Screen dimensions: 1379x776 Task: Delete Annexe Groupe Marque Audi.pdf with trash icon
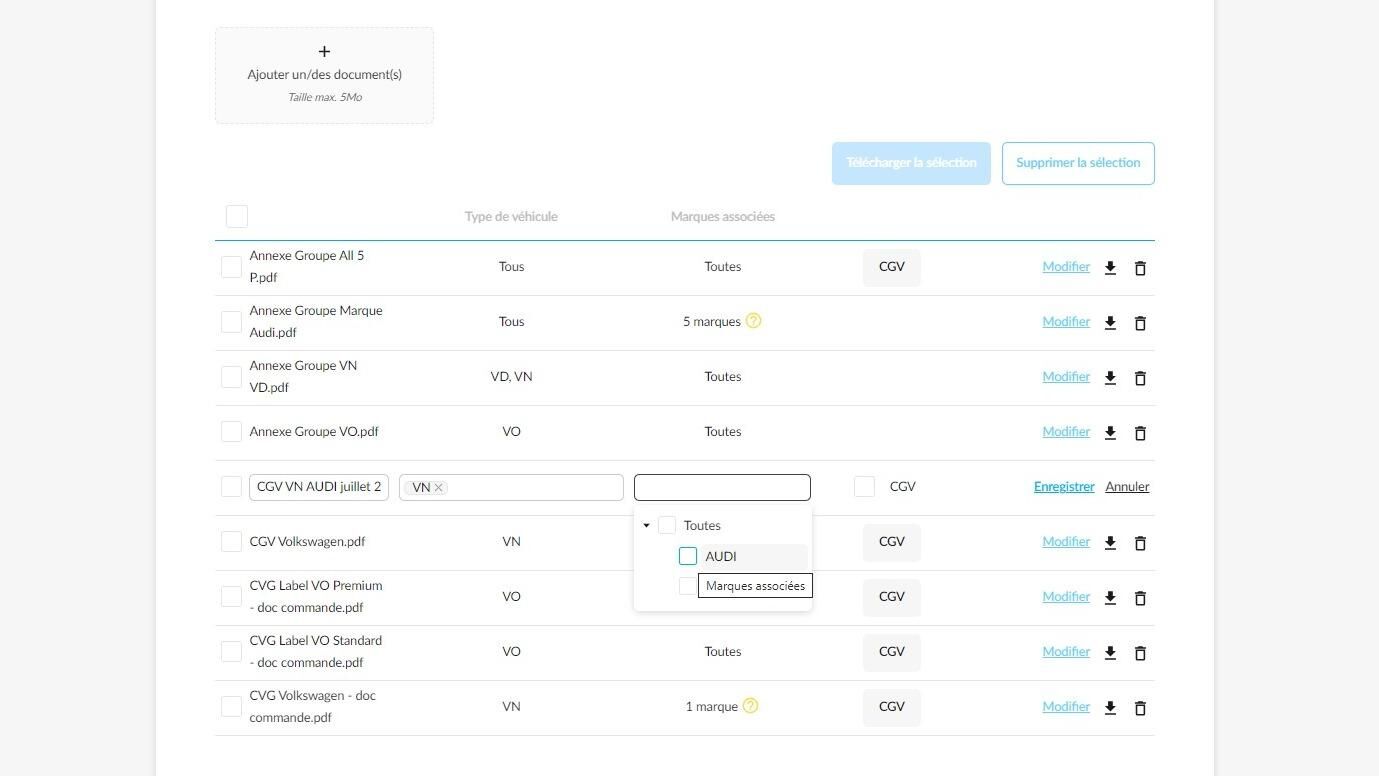[x=1140, y=323]
